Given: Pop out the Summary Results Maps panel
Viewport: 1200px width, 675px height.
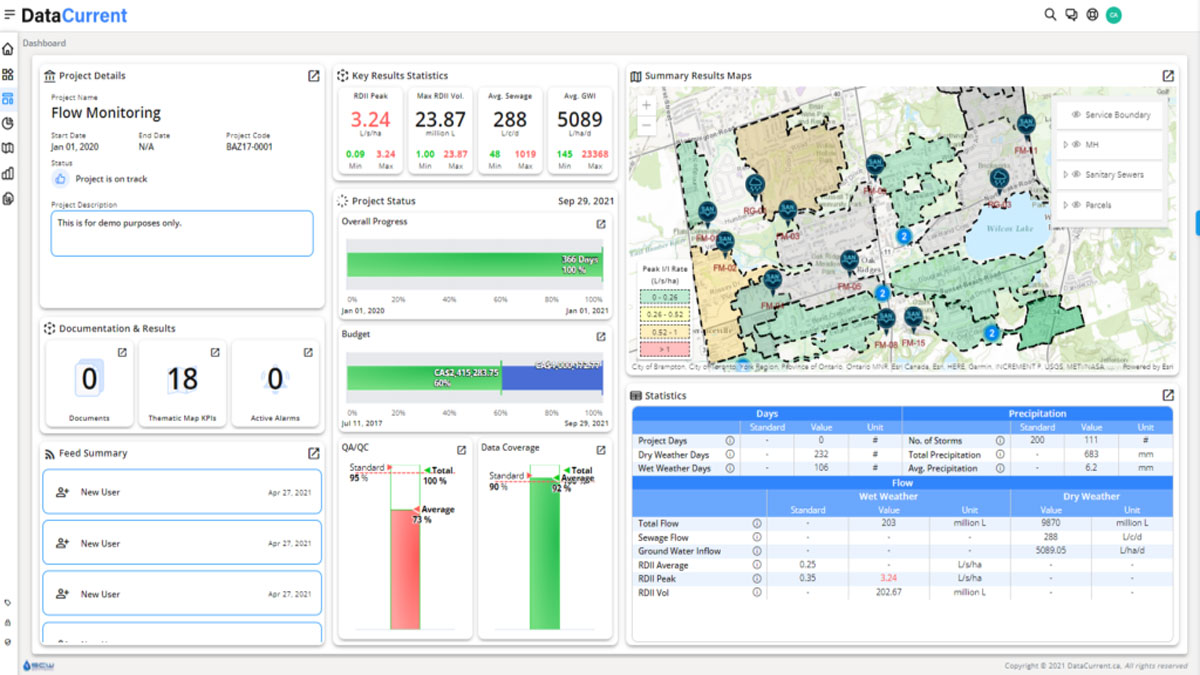Looking at the screenshot, I should click(1167, 76).
